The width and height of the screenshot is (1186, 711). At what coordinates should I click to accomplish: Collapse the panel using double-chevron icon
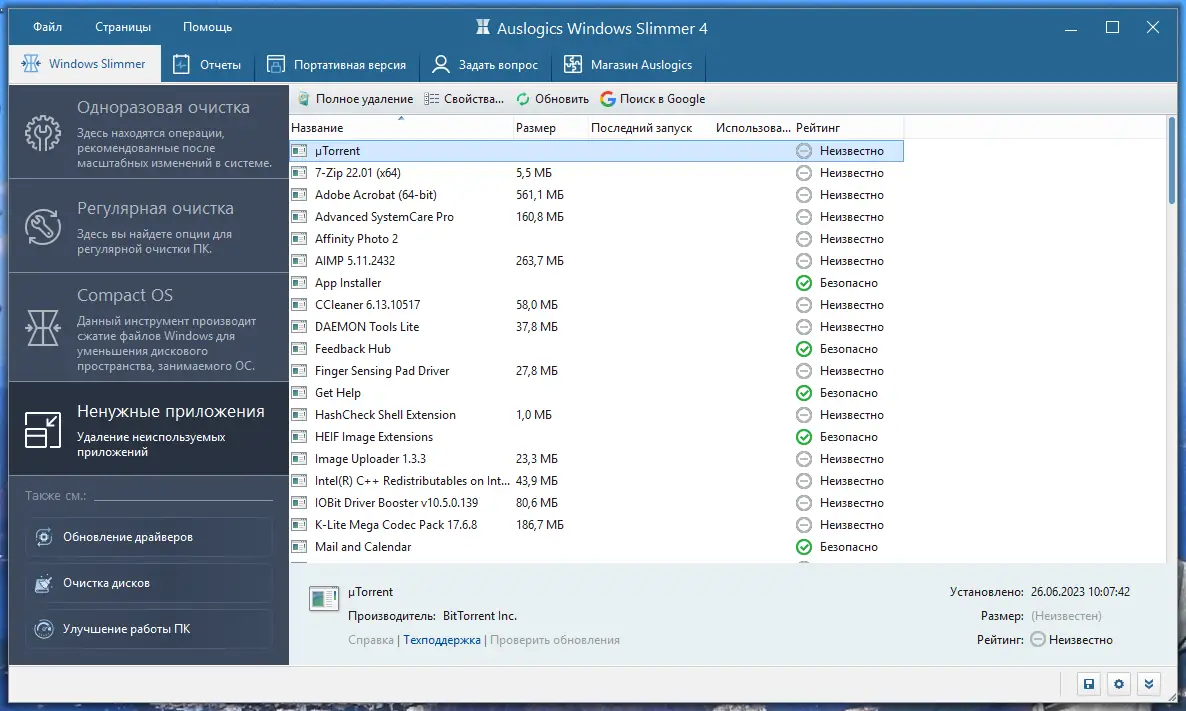point(1148,684)
